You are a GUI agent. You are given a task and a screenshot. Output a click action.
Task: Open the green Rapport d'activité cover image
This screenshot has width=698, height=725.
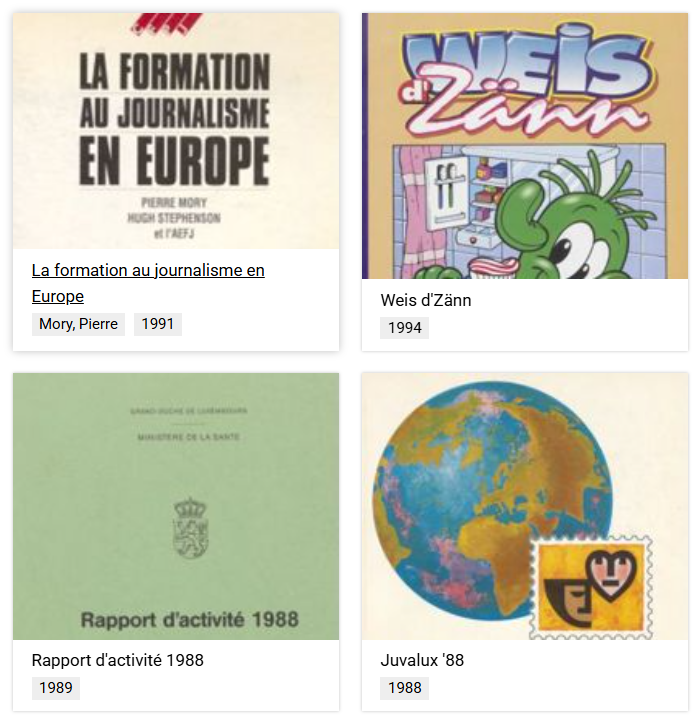tap(176, 506)
